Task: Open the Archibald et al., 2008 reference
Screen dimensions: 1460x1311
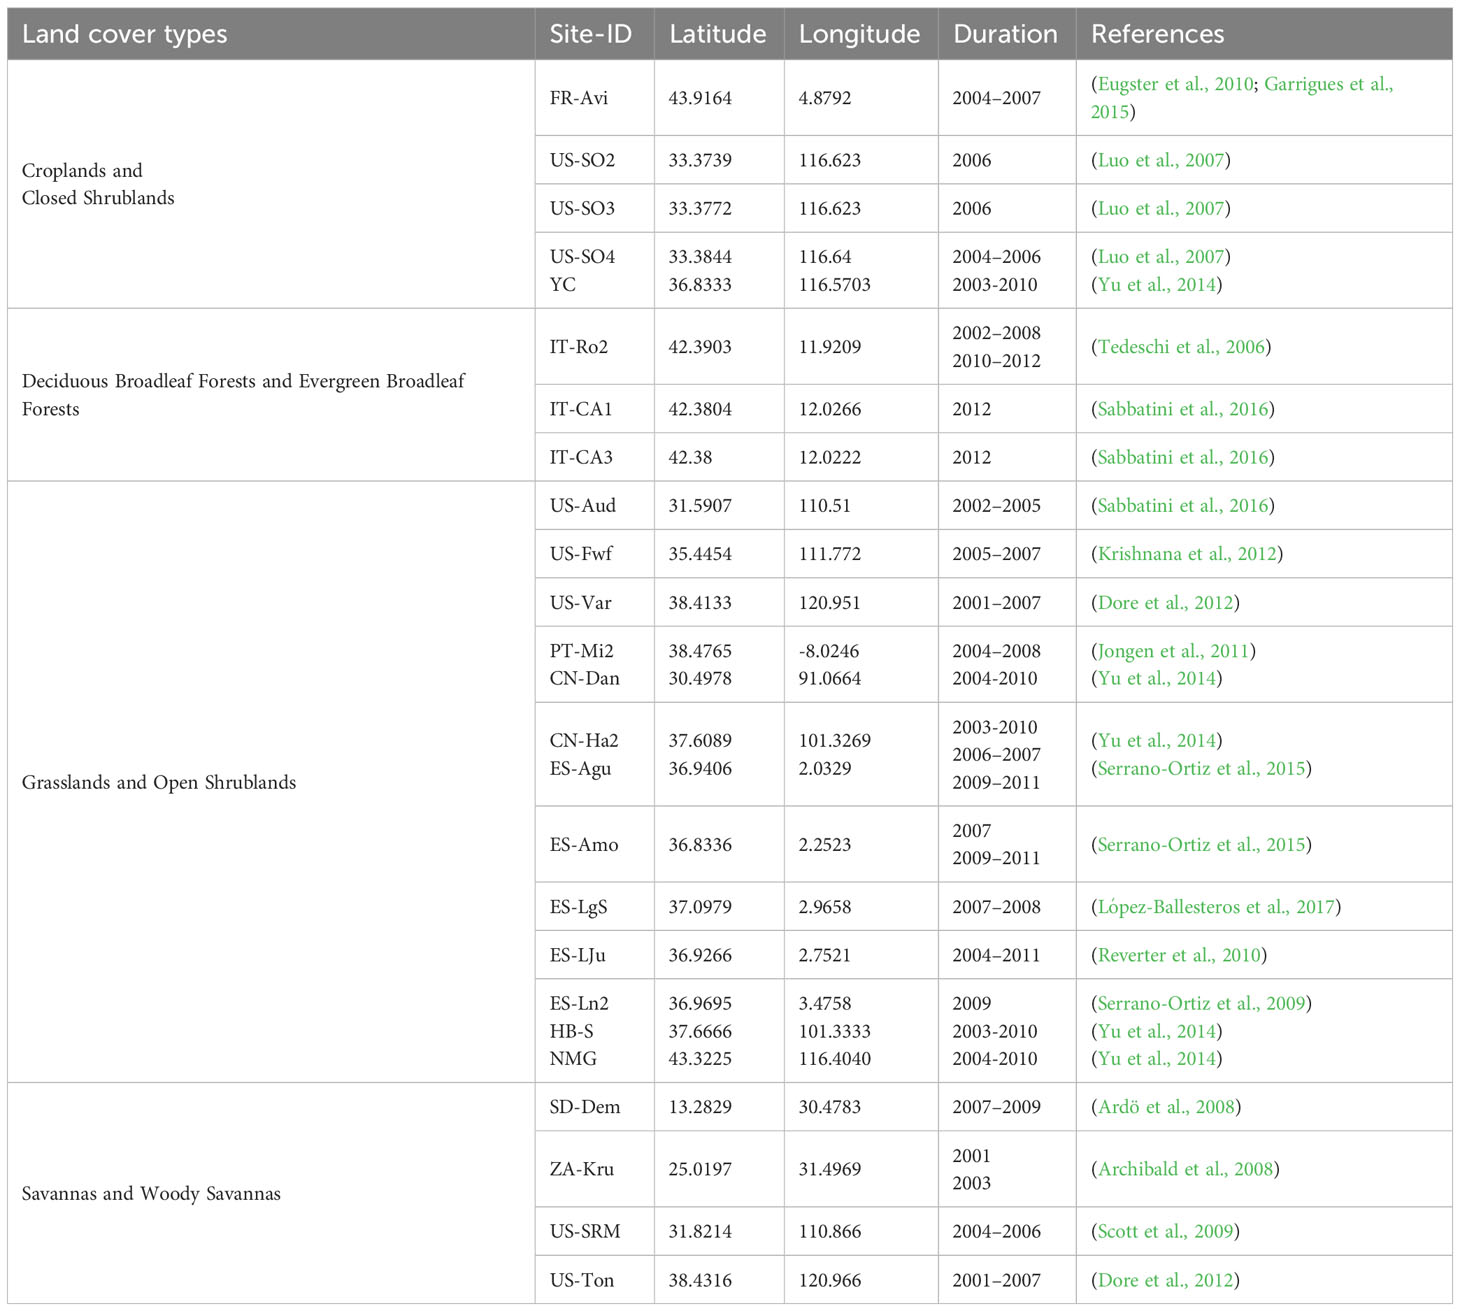Action: (x=1186, y=1169)
